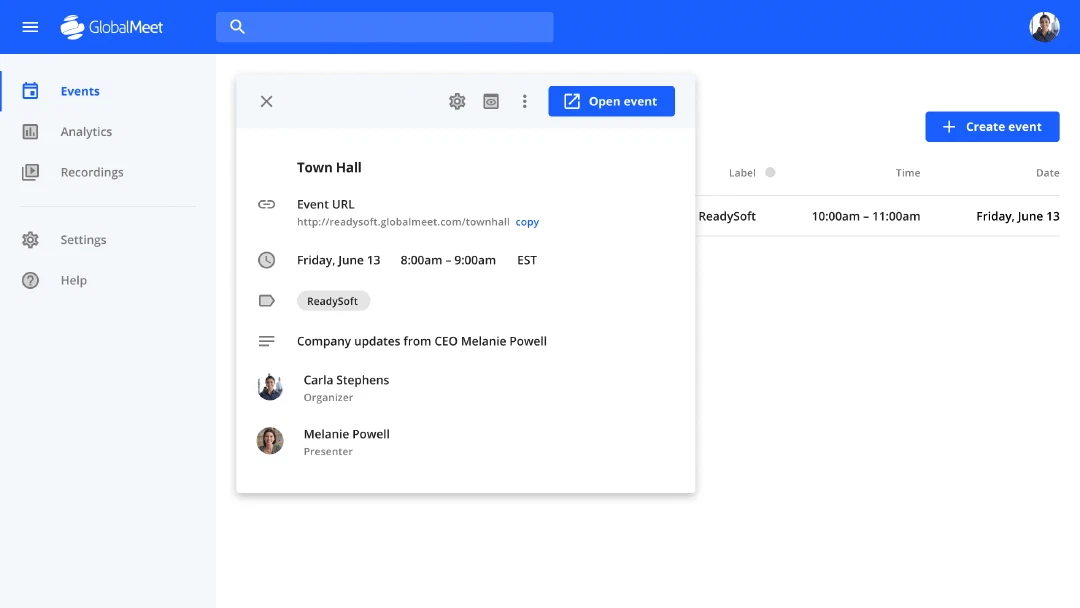Click the gray dot next to Label
This screenshot has height=608, width=1080.
[770, 172]
